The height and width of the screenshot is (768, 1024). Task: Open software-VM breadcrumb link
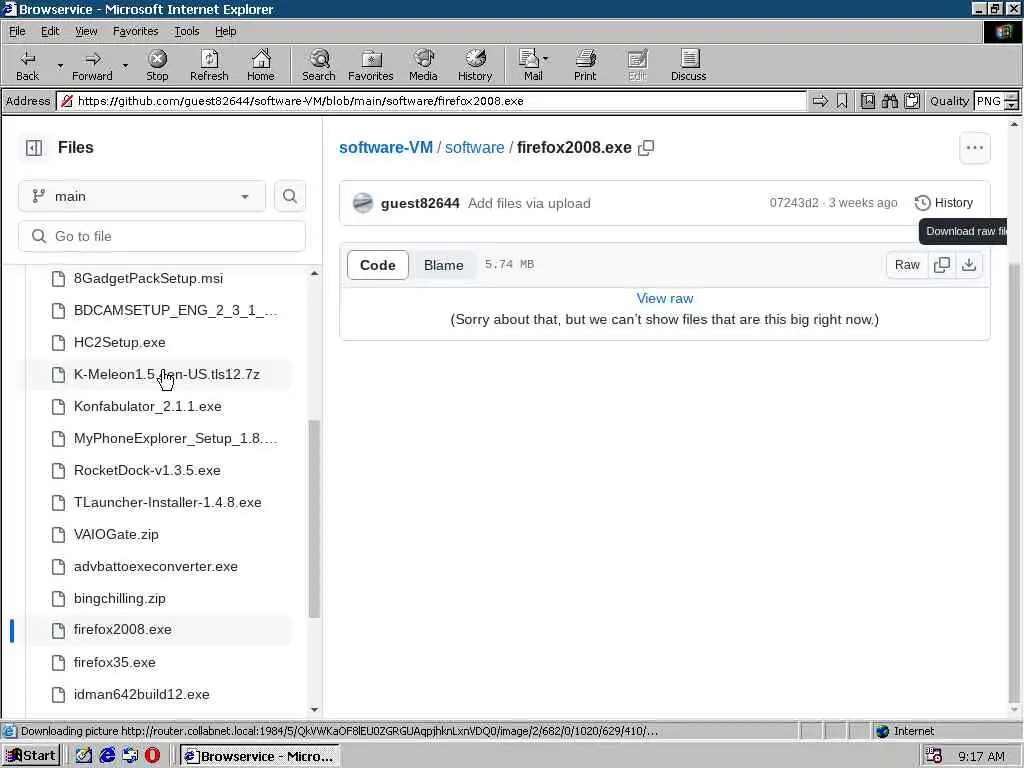click(386, 148)
